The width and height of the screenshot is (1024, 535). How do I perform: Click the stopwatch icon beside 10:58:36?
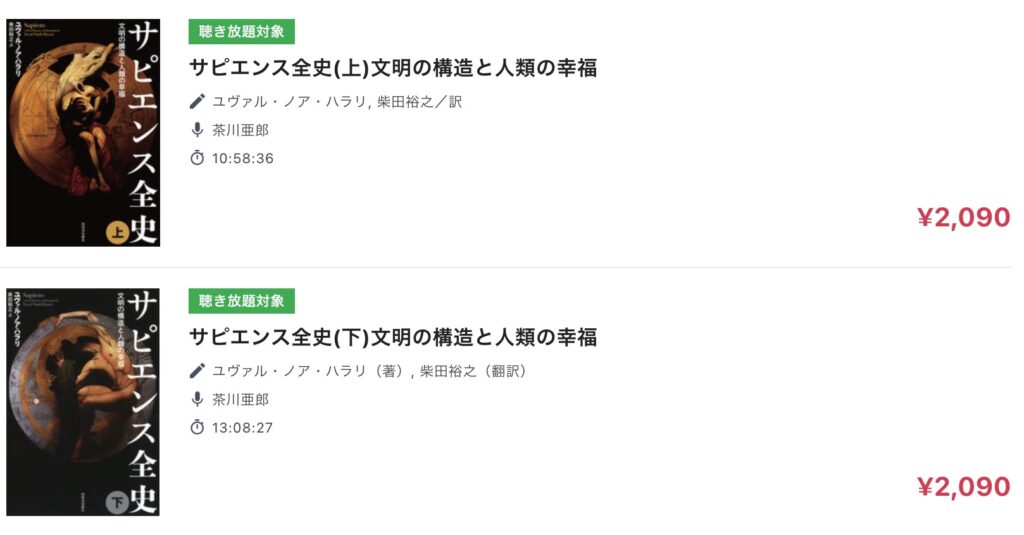tap(197, 158)
